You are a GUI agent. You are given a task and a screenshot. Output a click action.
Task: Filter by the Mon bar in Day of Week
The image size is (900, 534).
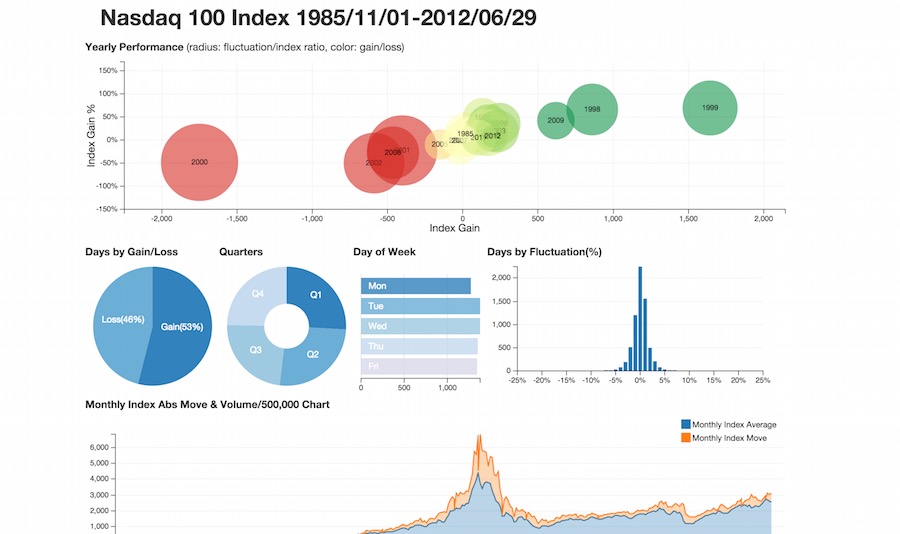pyautogui.click(x=416, y=286)
